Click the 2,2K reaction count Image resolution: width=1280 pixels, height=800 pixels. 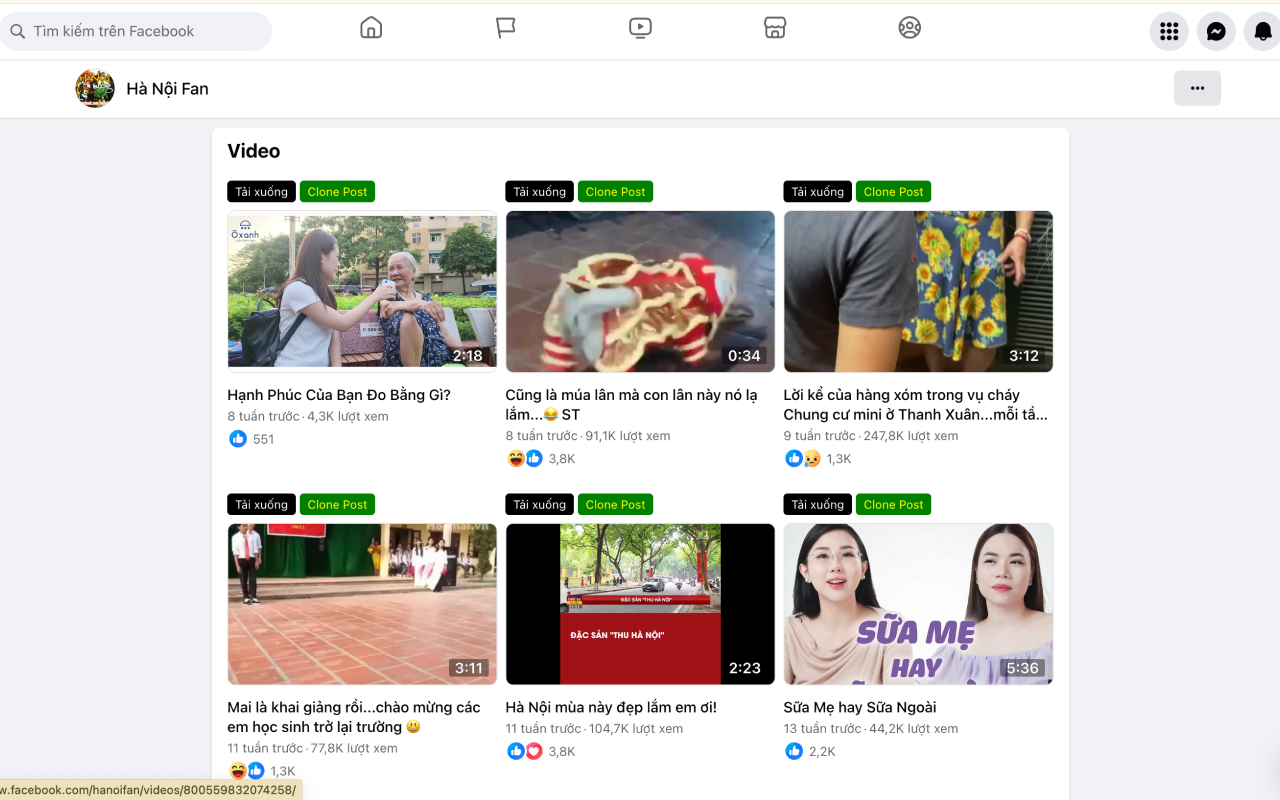pyautogui.click(x=822, y=751)
